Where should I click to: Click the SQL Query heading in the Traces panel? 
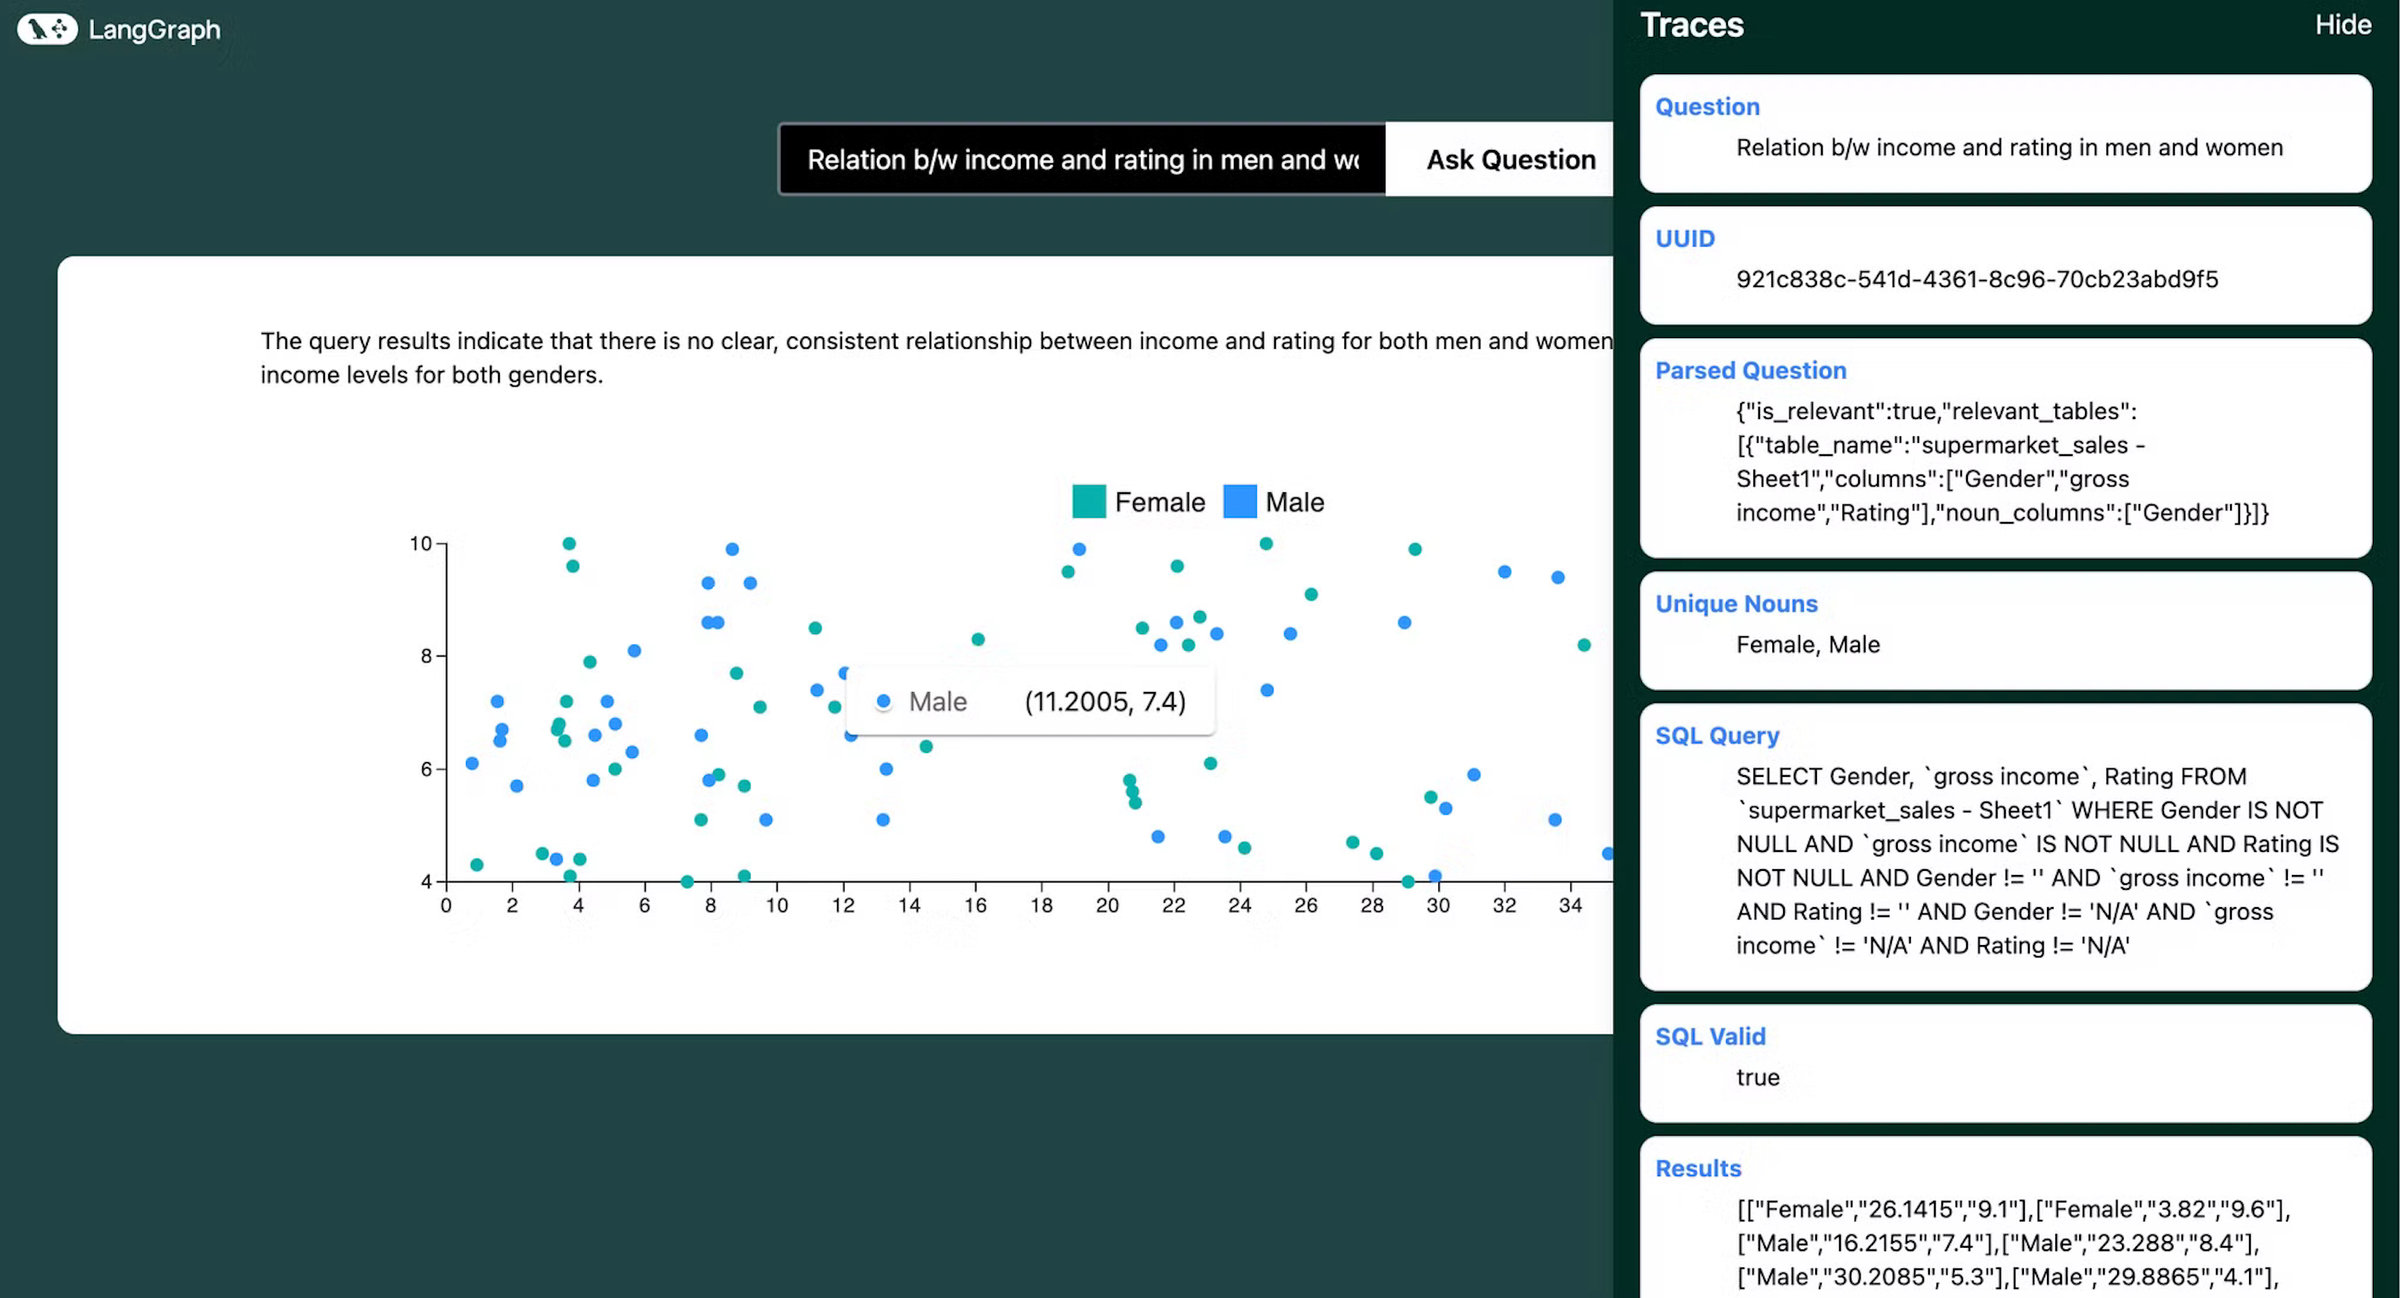click(1717, 735)
